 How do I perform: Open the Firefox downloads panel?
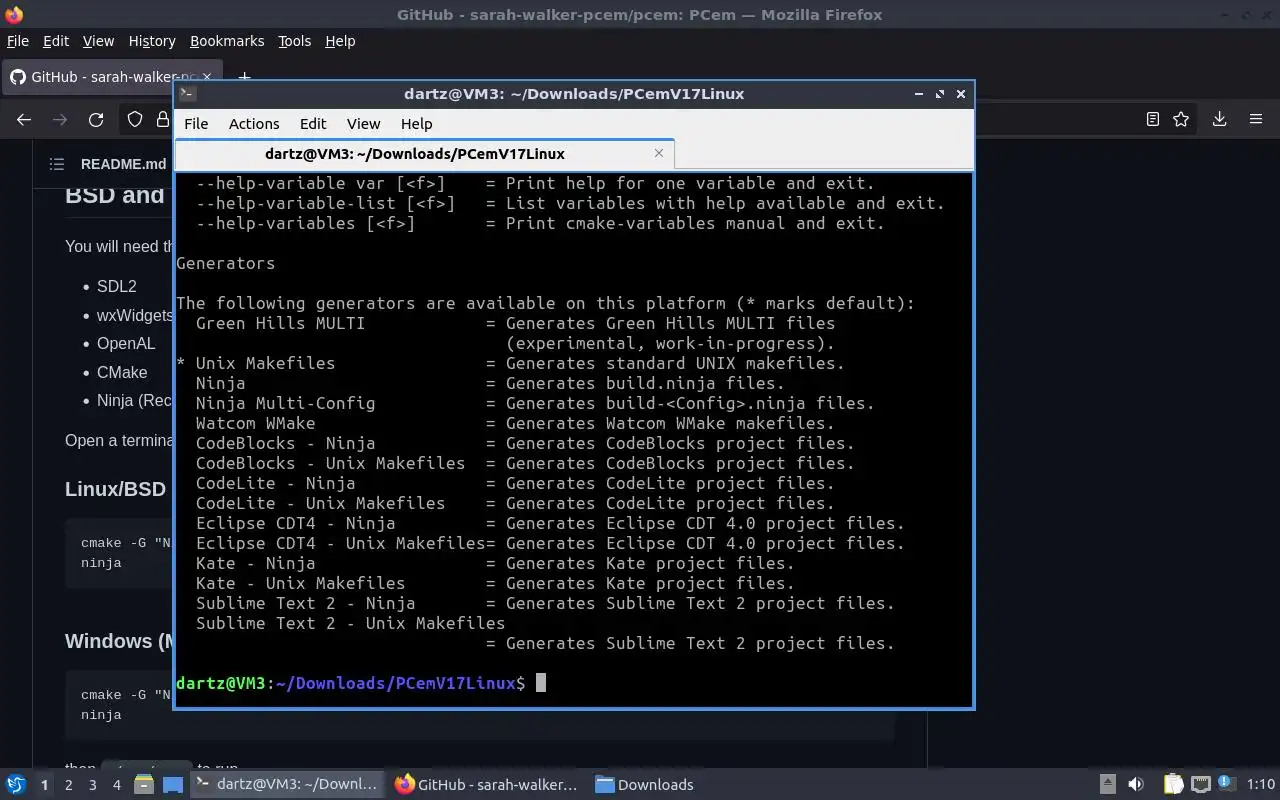coord(1219,120)
